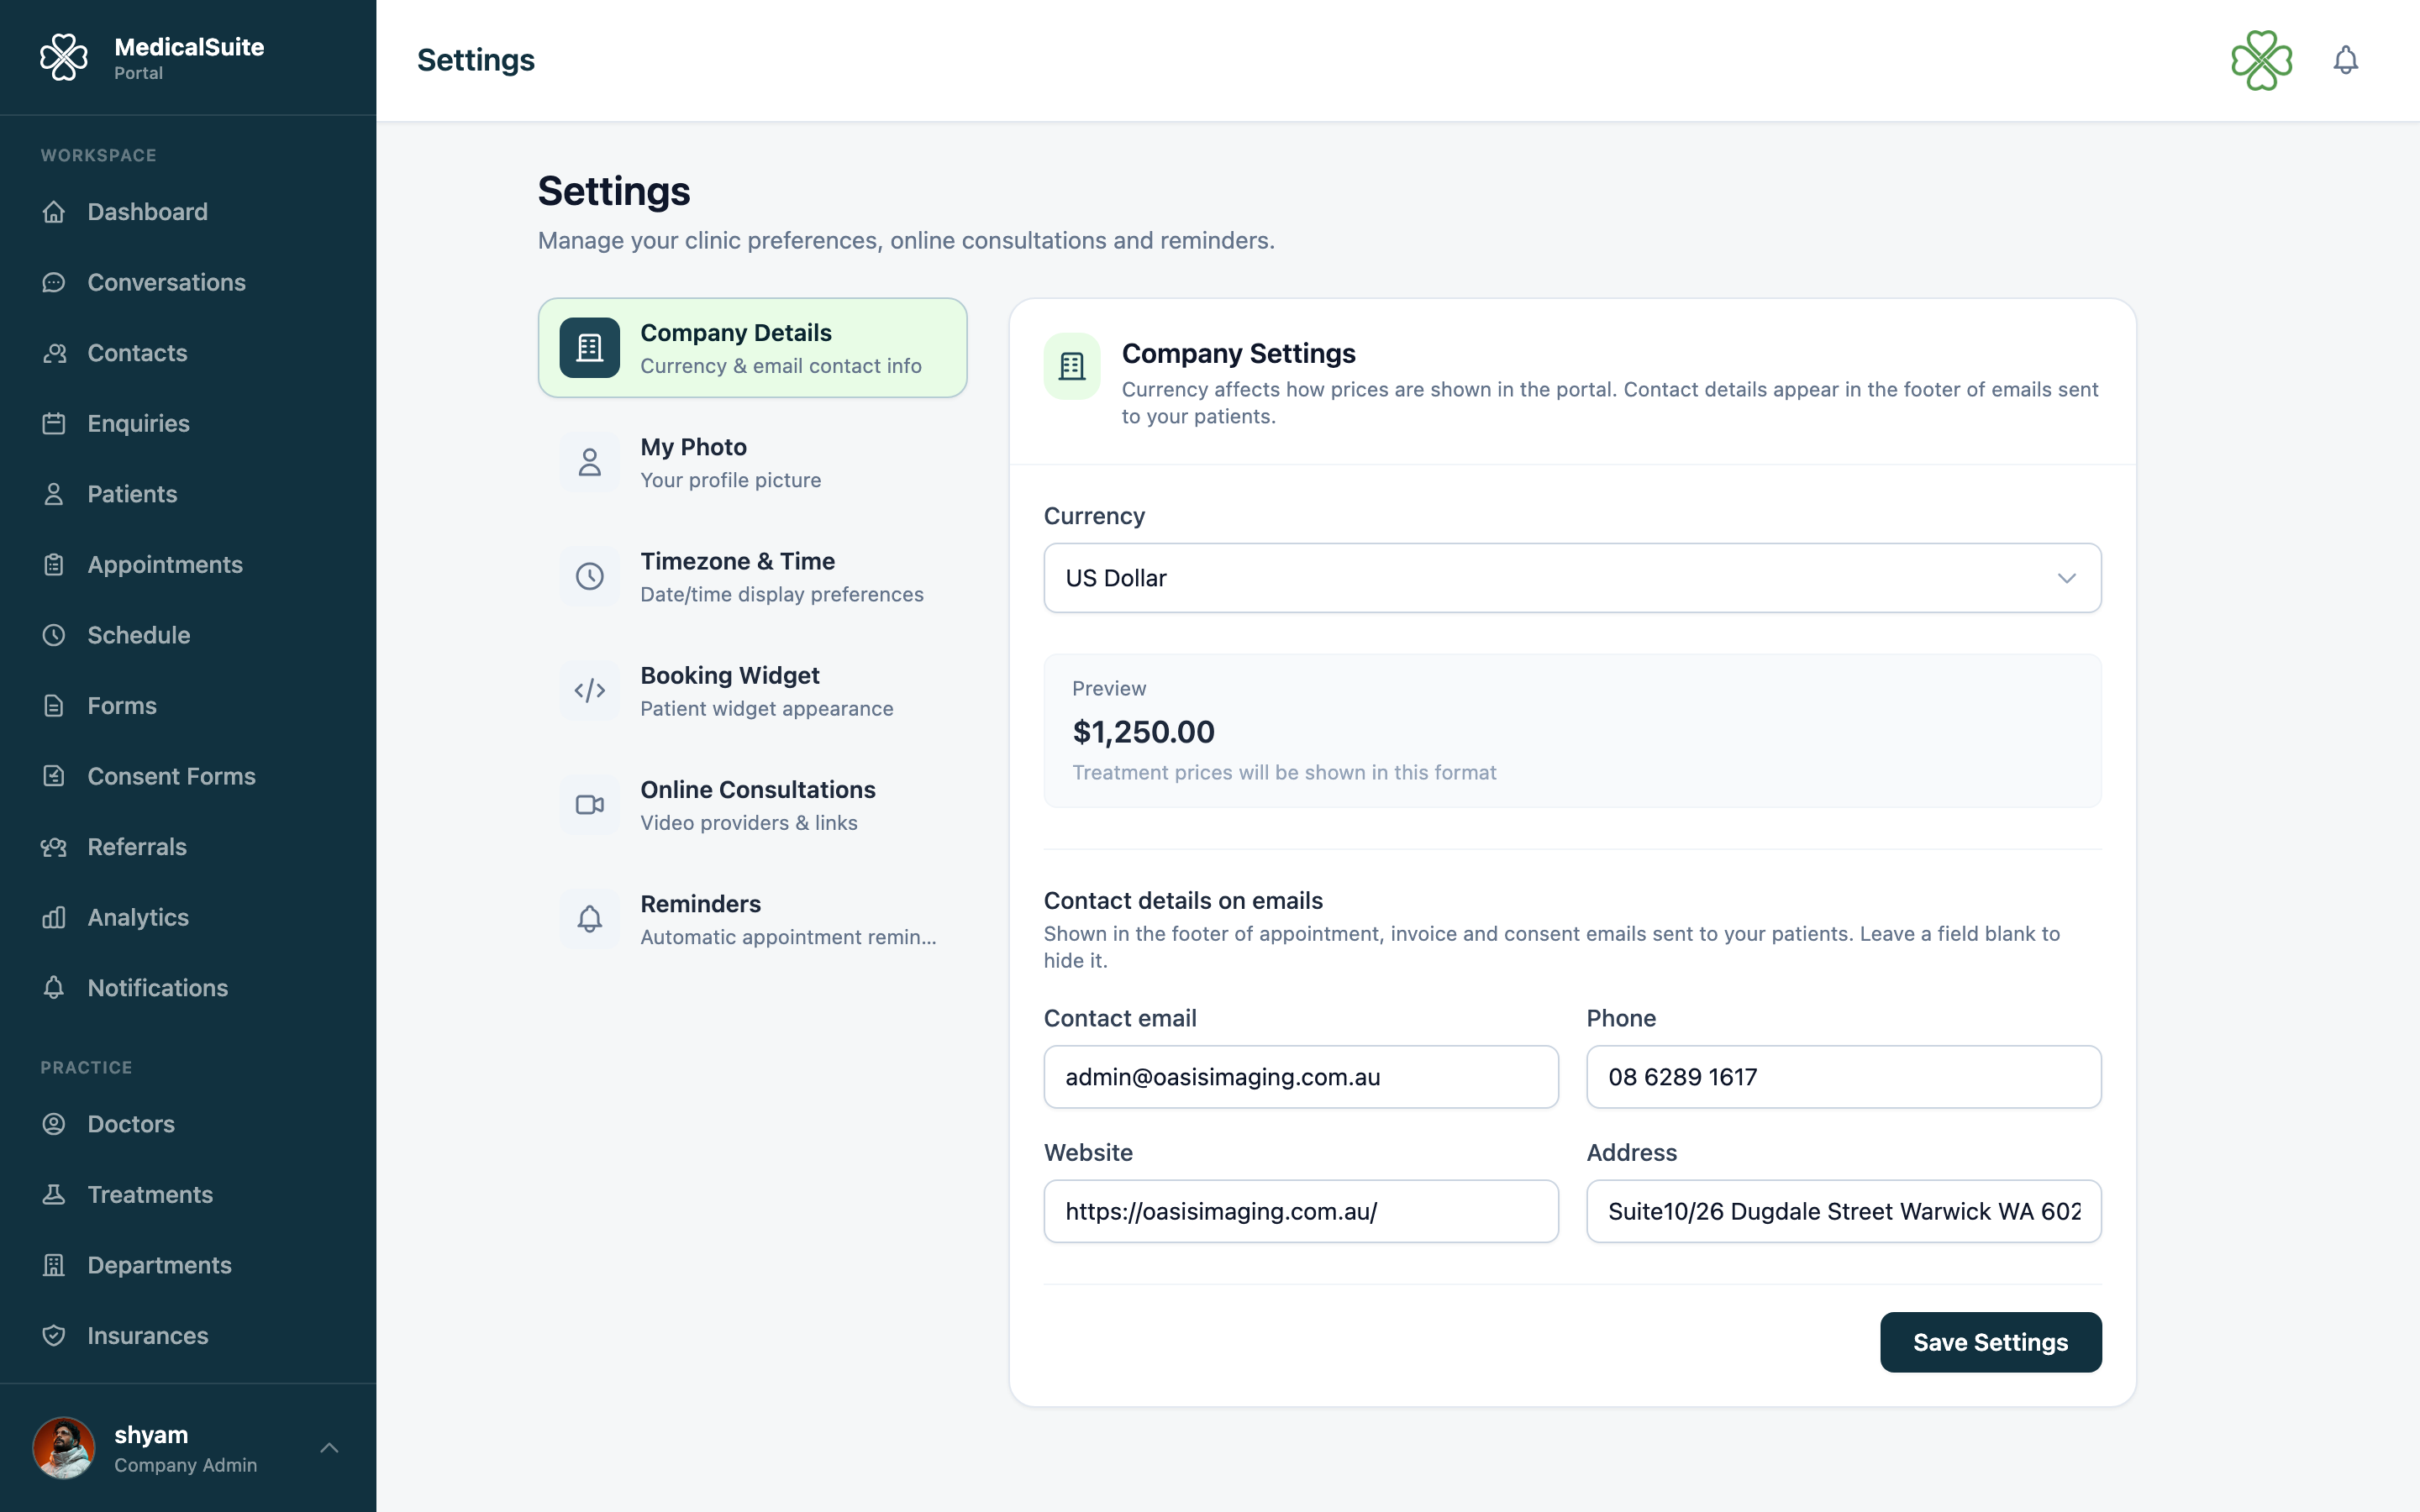The width and height of the screenshot is (2420, 1512).
Task: Click the Address input field
Action: click(1843, 1211)
